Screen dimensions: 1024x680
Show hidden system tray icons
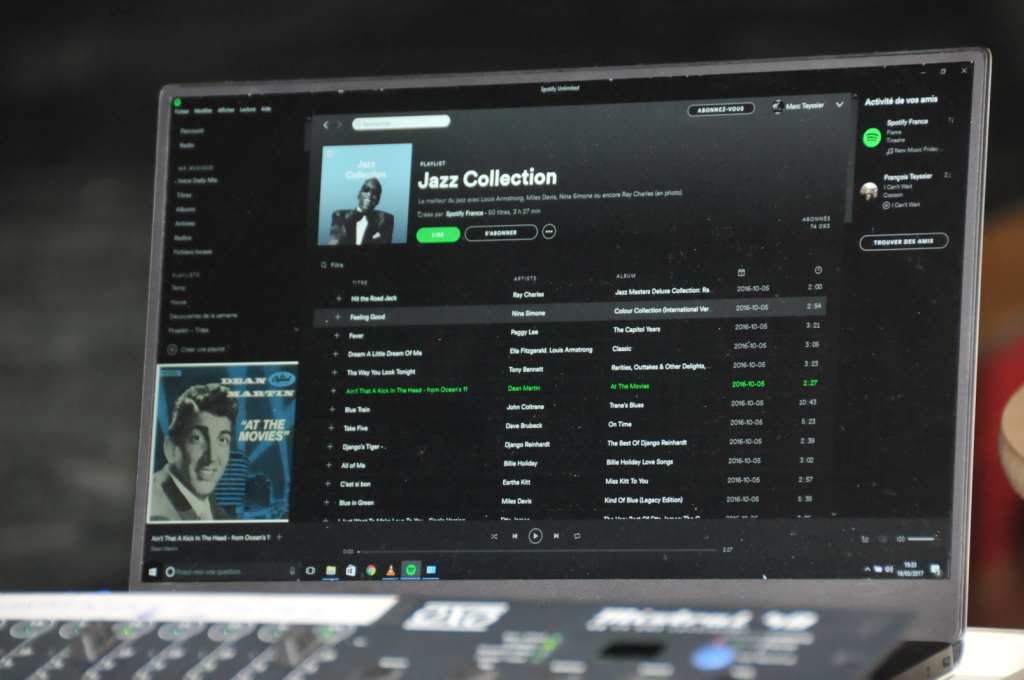click(x=867, y=570)
